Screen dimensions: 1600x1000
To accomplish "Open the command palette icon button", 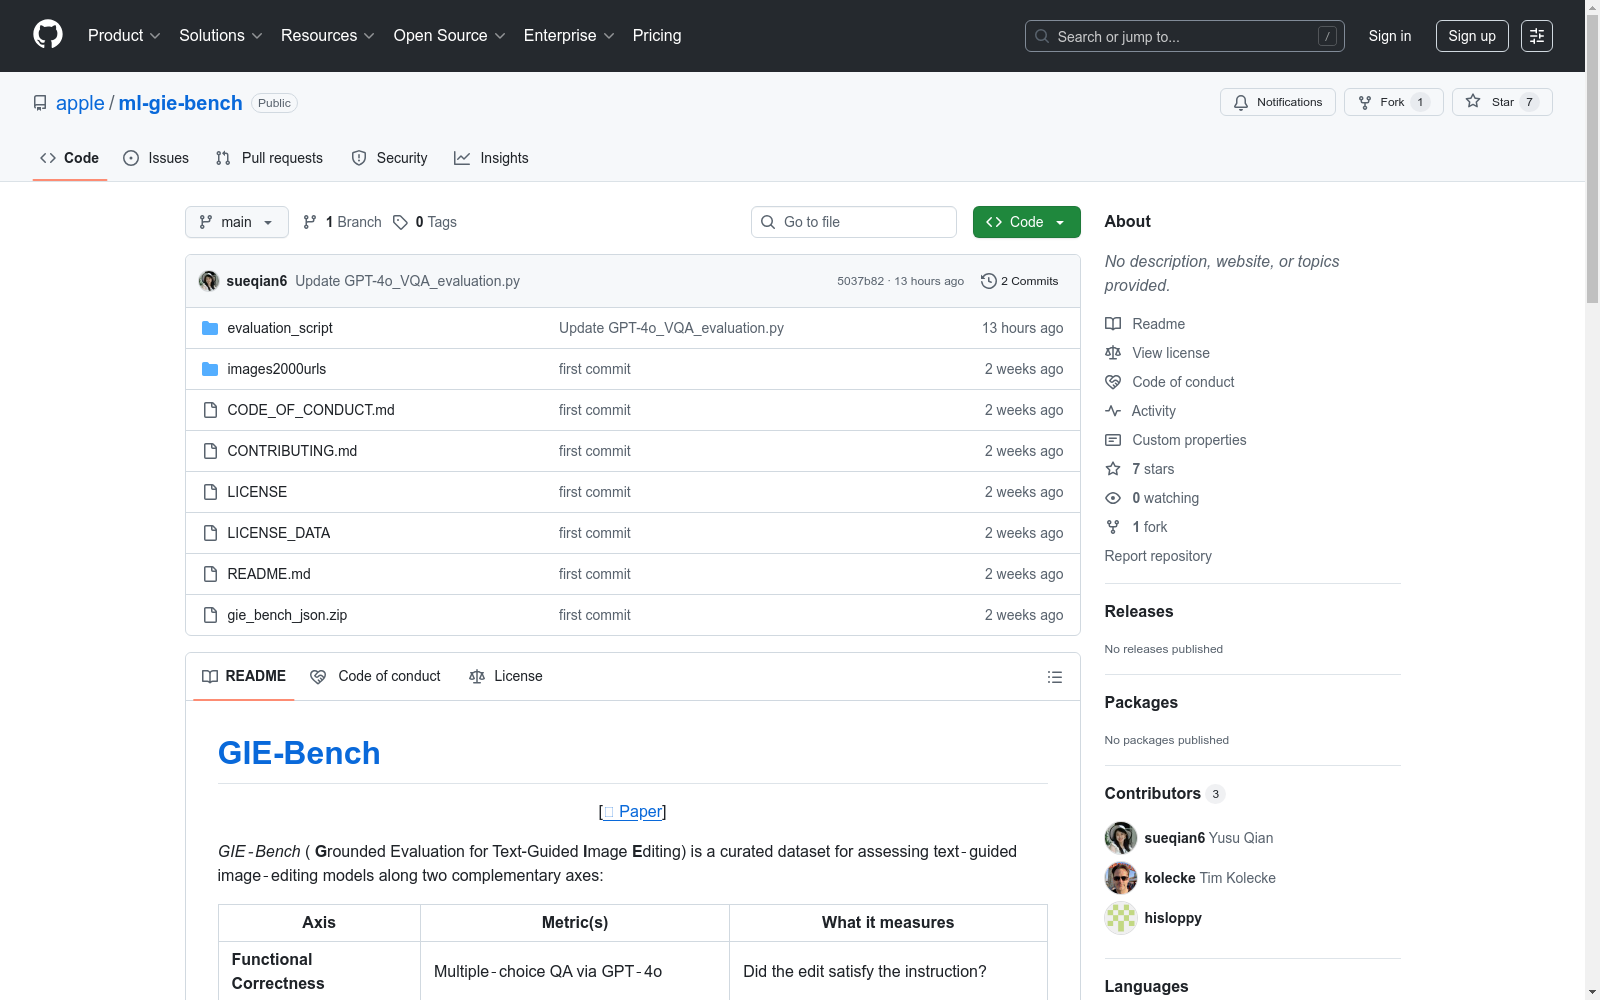I will 1537,36.
